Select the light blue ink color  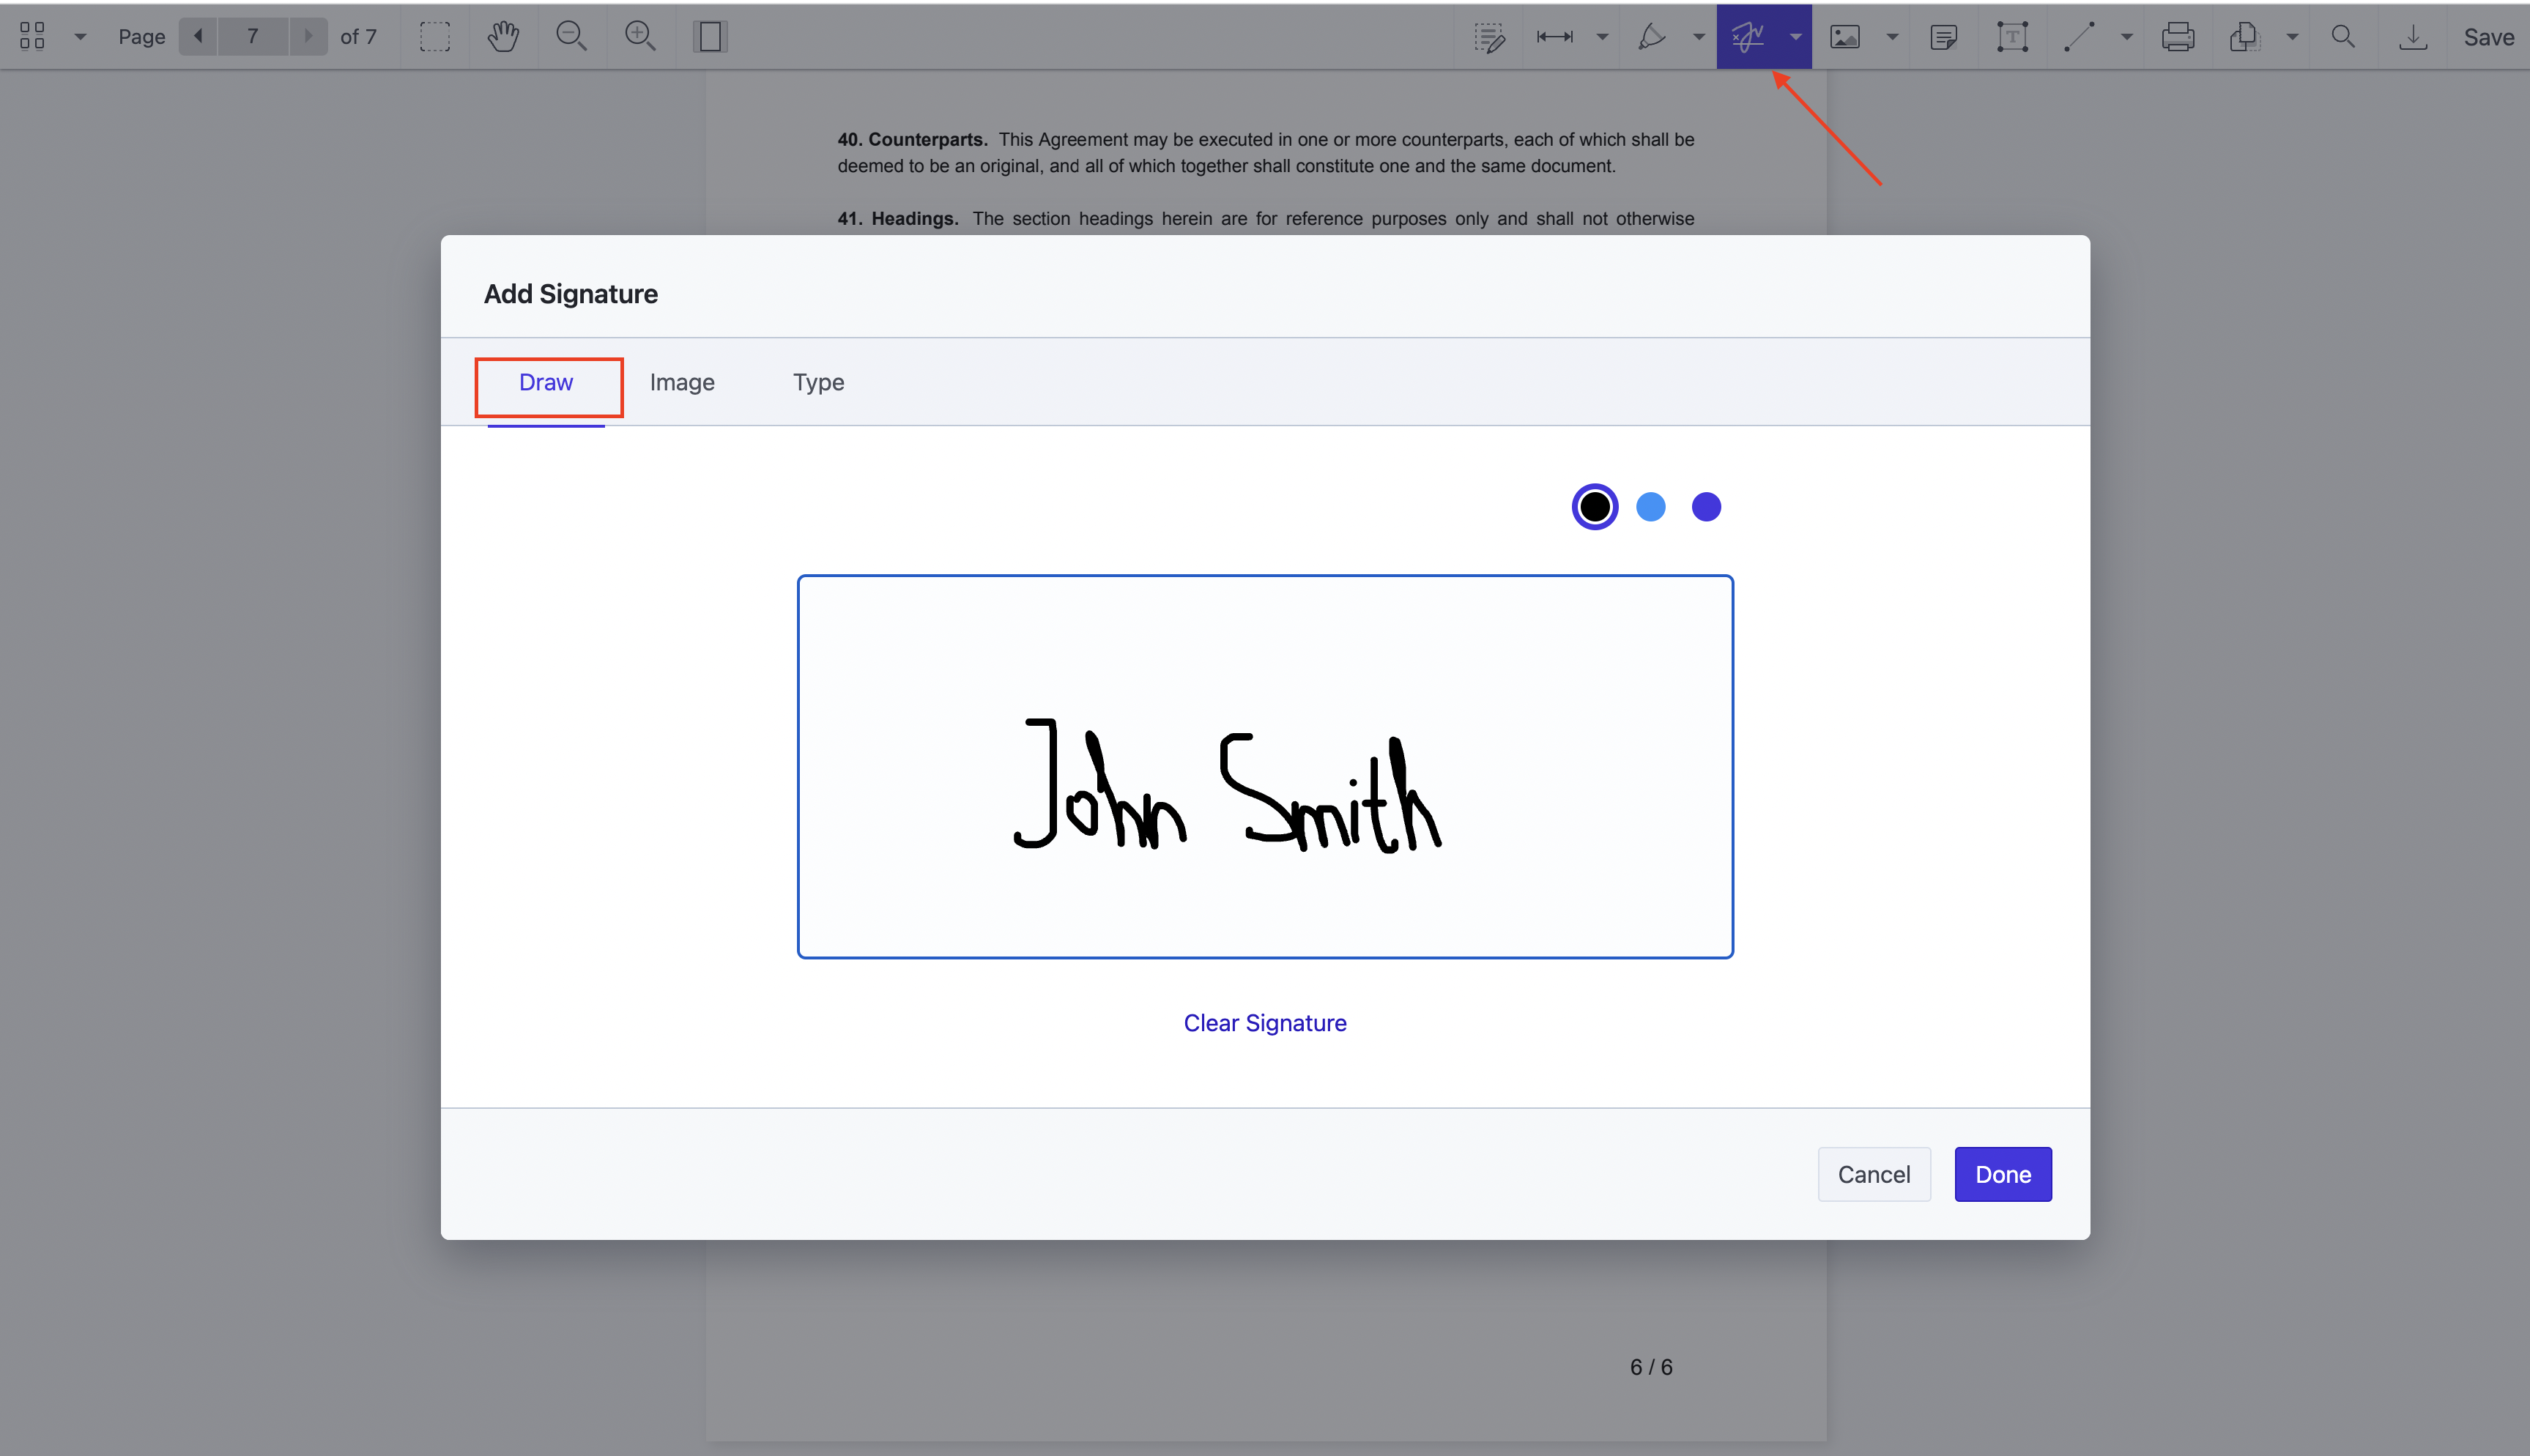(x=1650, y=506)
